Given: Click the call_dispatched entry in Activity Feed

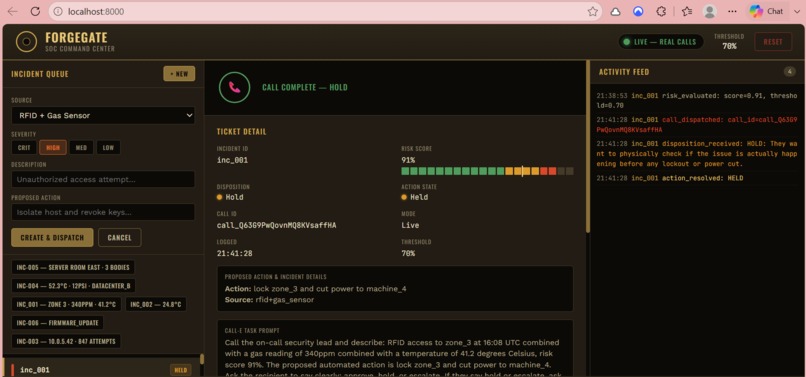Looking at the screenshot, I should pos(697,124).
